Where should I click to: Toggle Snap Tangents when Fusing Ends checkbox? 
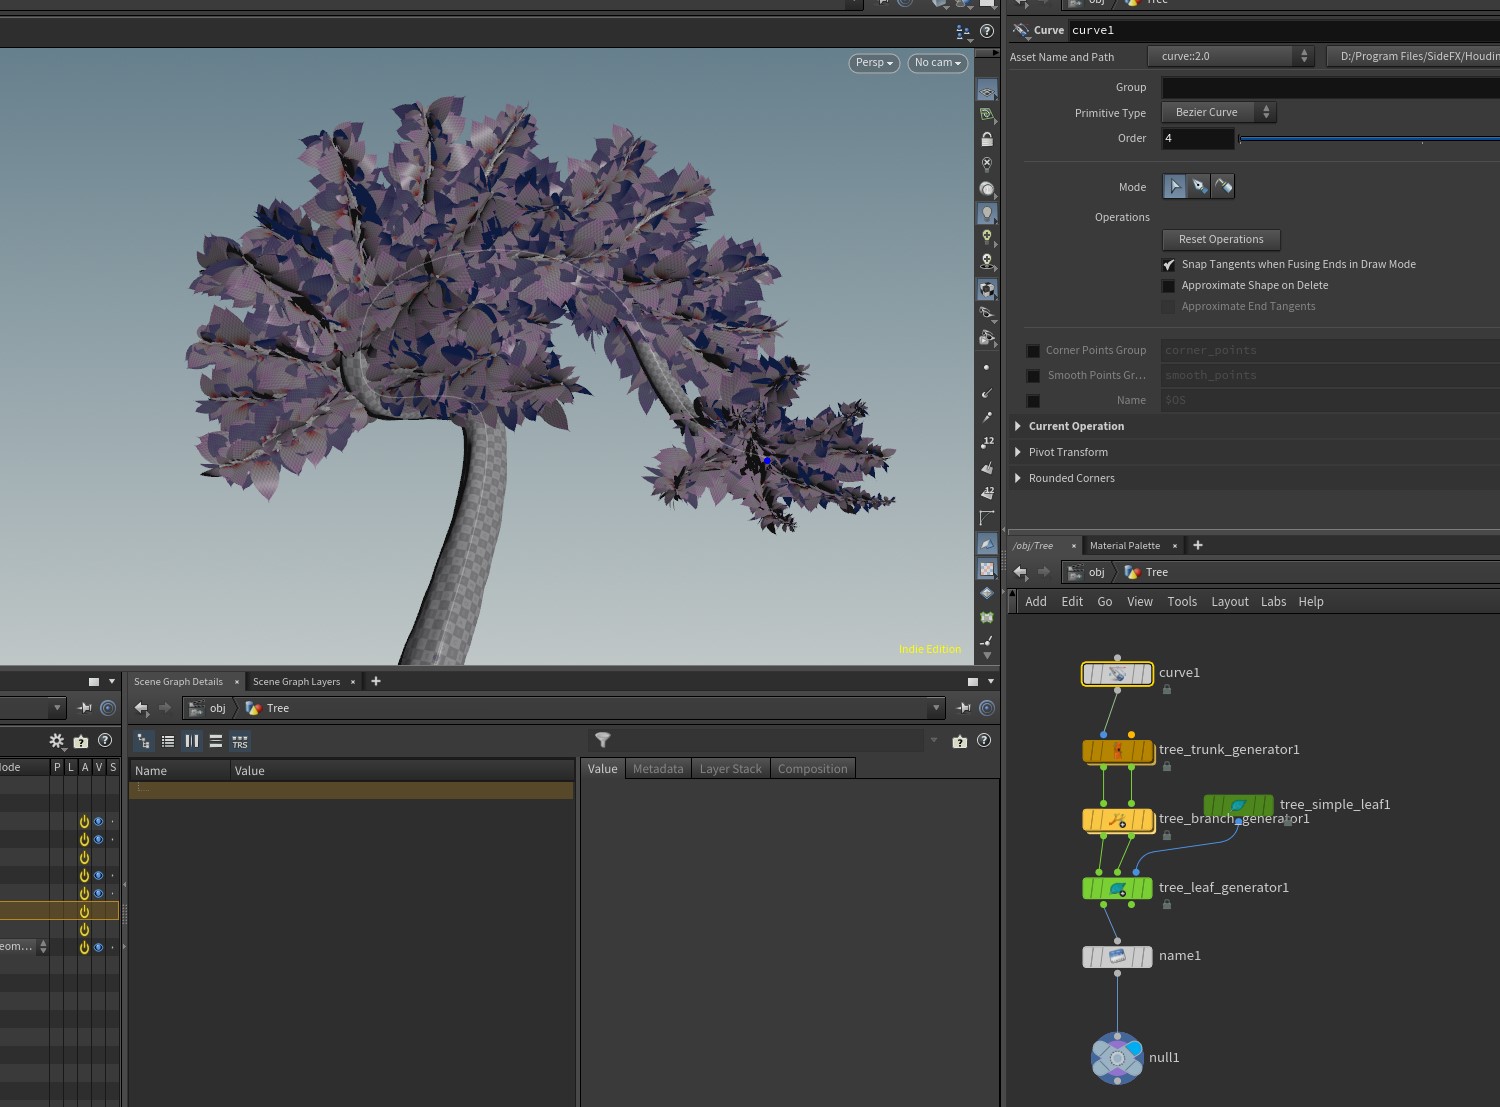click(x=1168, y=265)
